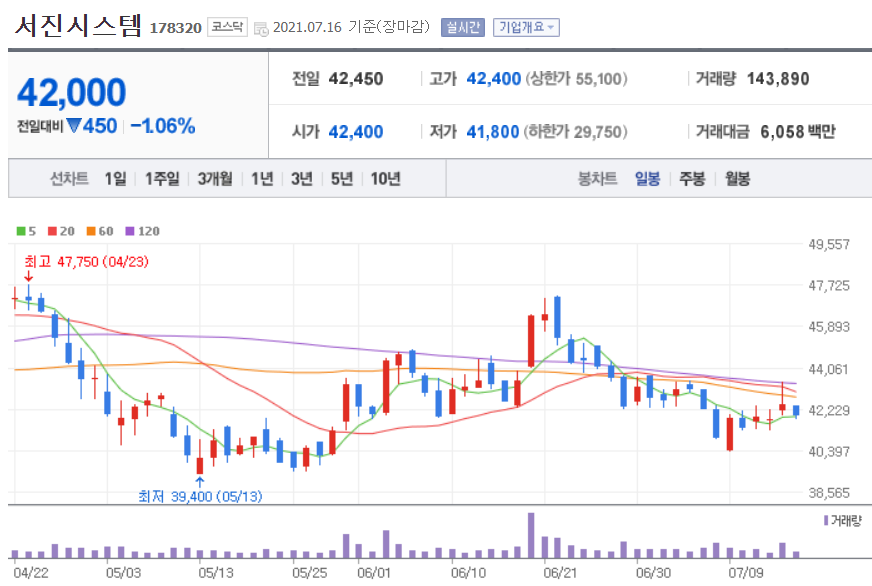This screenshot has width=872, height=586.
Task: Click the 상한가 55,100 text
Action: (x=576, y=79)
